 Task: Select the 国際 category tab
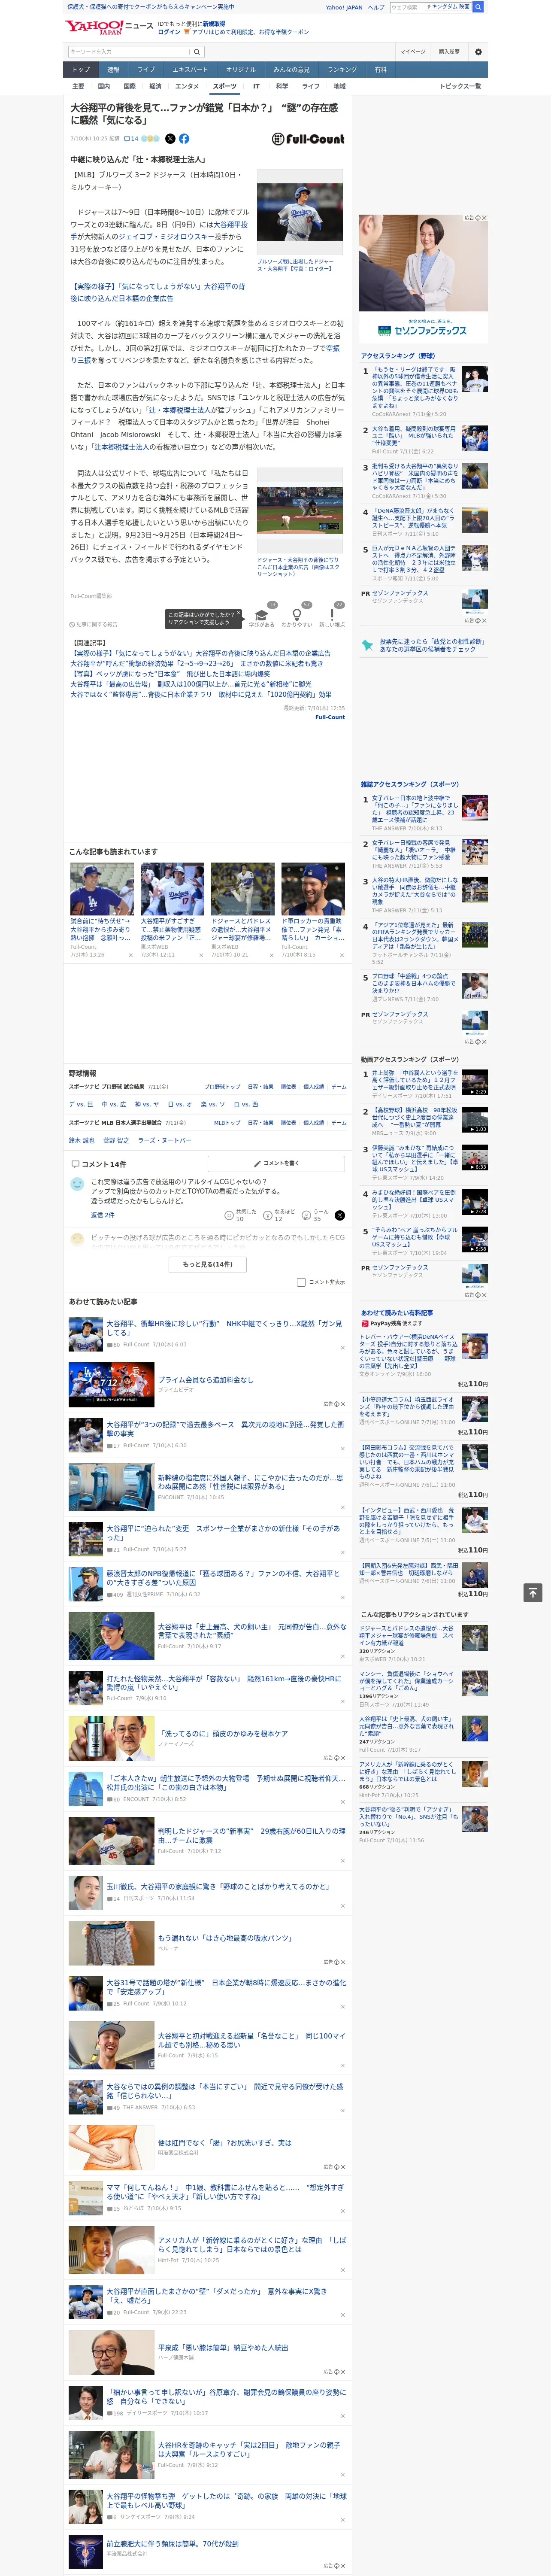click(x=129, y=86)
